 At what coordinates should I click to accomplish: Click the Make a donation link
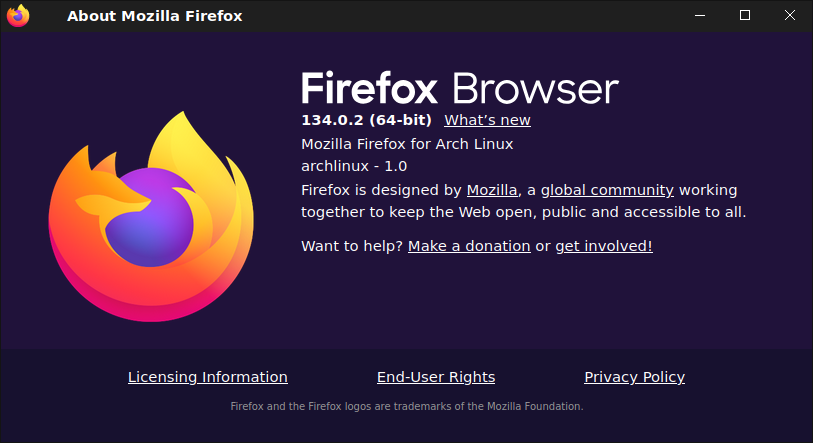click(469, 246)
